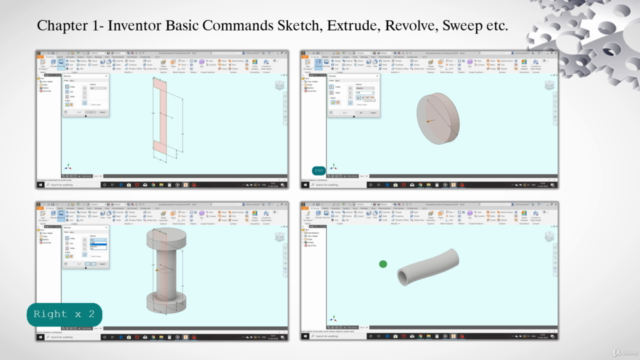Click the ViewCube in swept tube screenshot
Screen dimensions: 640x360
[550, 236]
